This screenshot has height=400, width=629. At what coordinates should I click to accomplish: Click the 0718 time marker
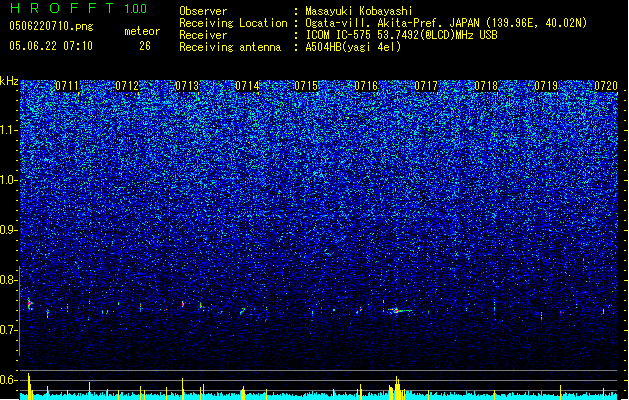point(486,86)
